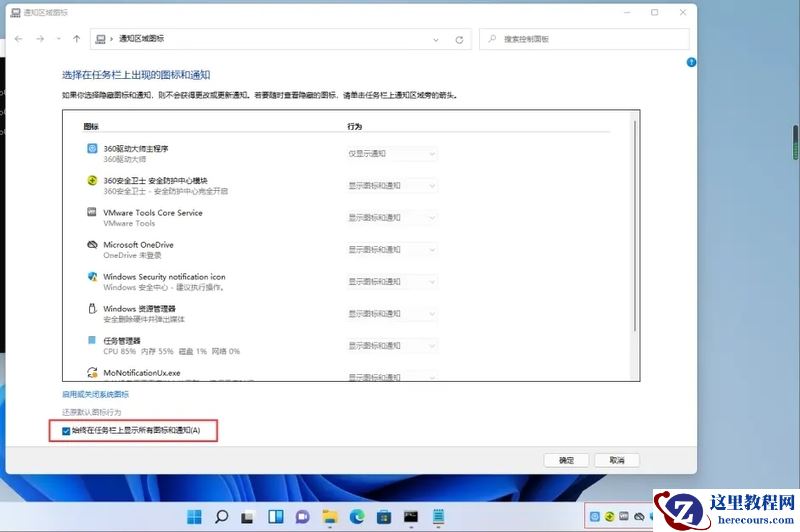Click the 360驱动大师主程序 row text
The image size is (800, 532).
[x=136, y=149]
